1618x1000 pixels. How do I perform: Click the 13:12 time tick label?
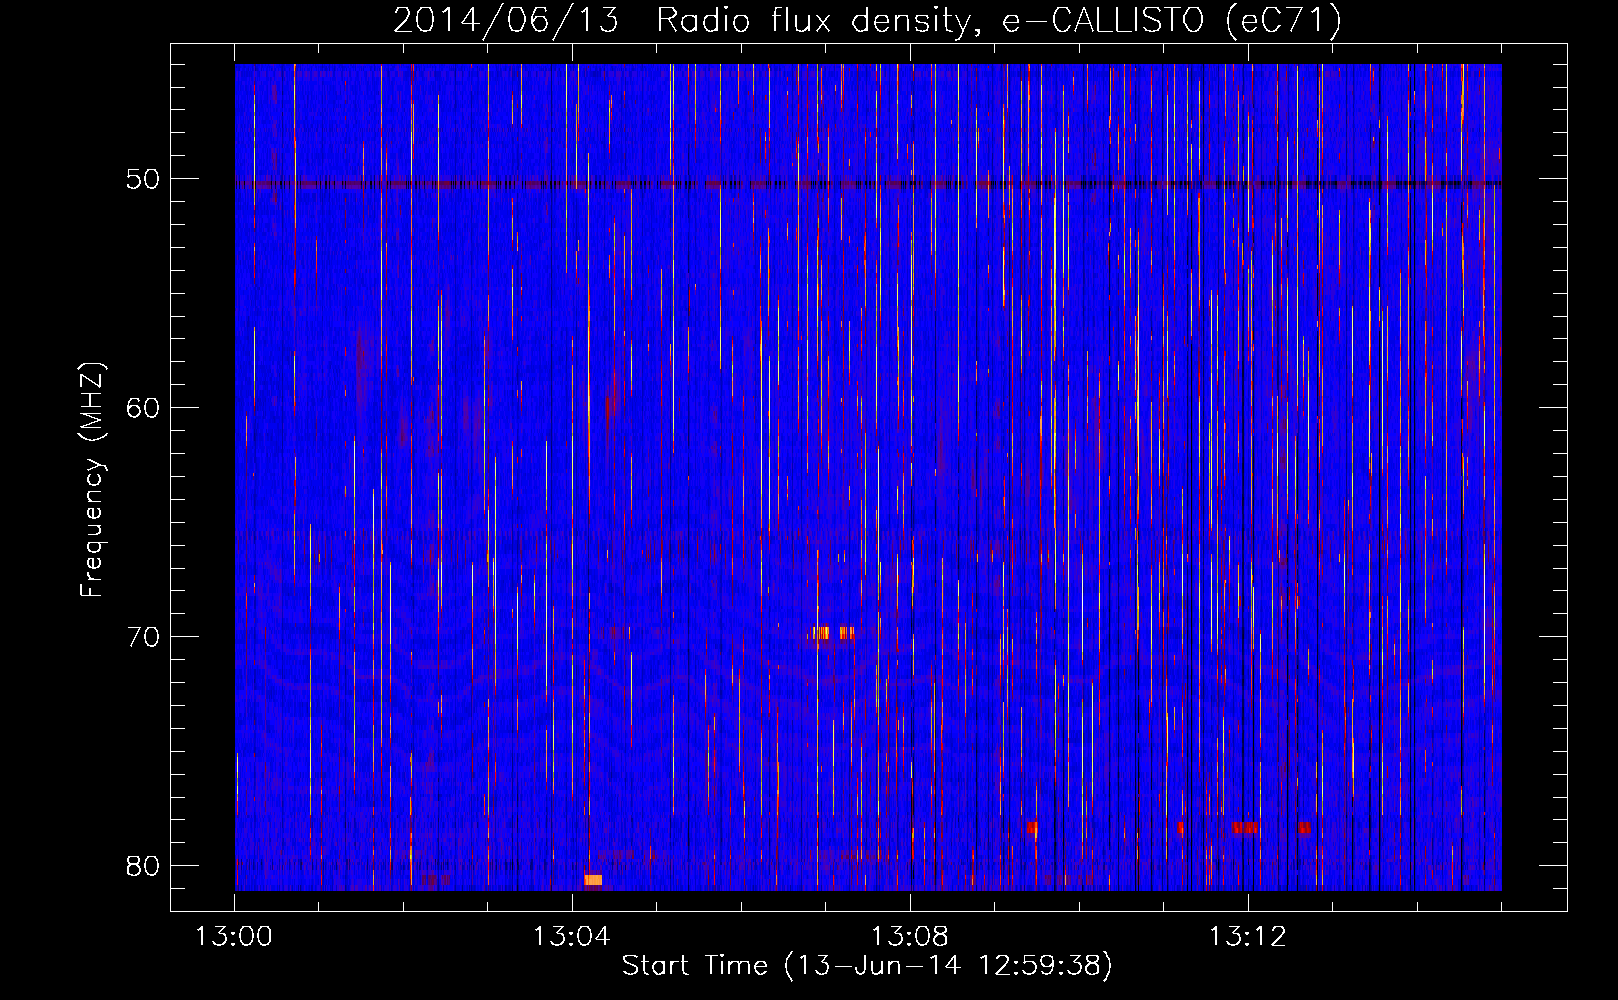[x=1248, y=937]
